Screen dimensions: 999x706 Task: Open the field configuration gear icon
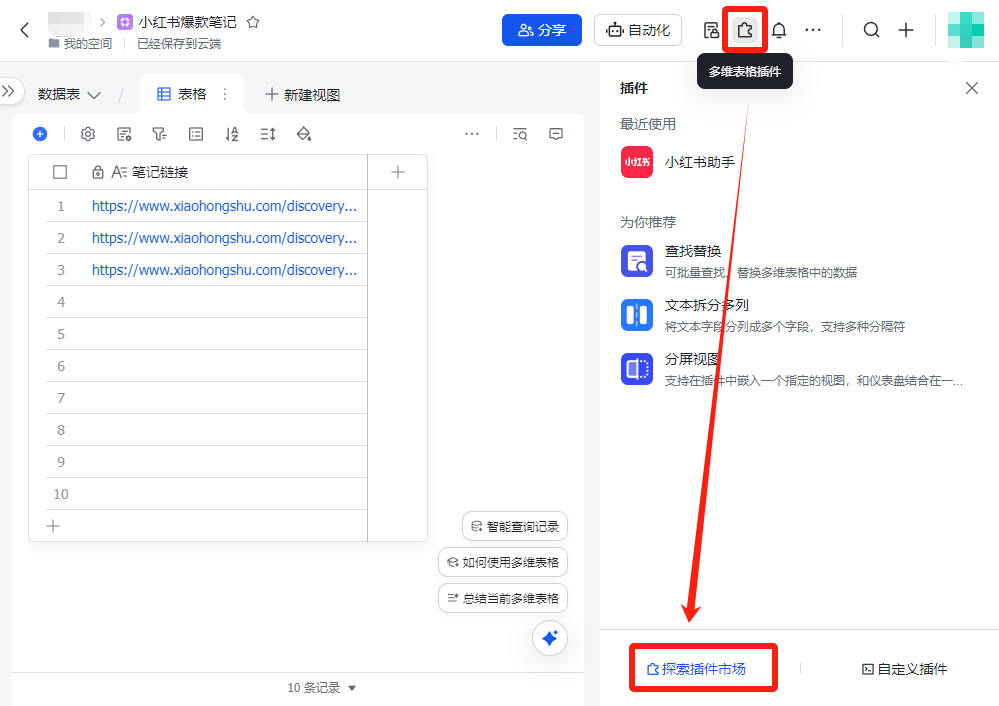point(88,133)
